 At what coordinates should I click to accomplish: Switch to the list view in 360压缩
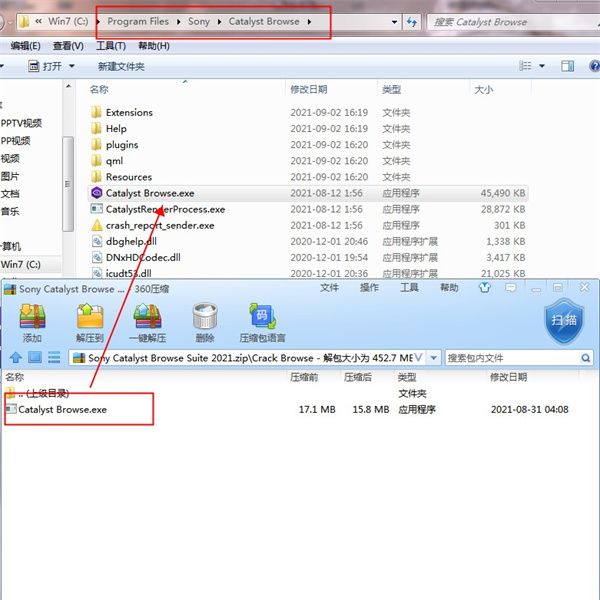pyautogui.click(x=54, y=357)
